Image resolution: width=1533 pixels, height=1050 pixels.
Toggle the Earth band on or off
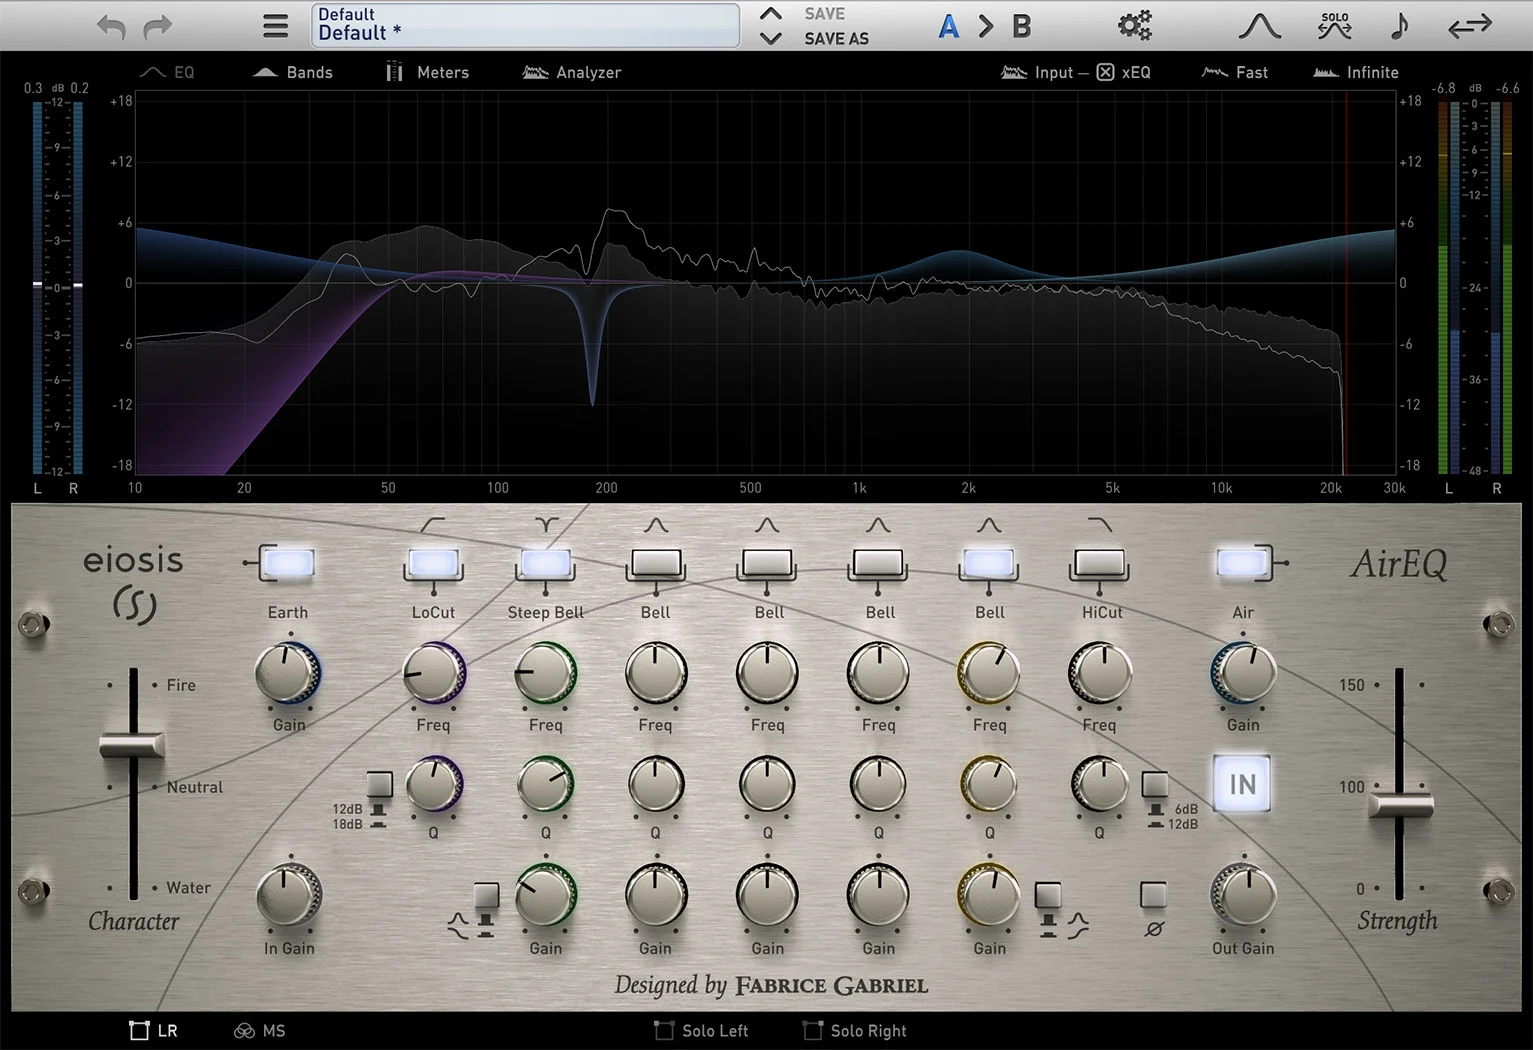(287, 563)
